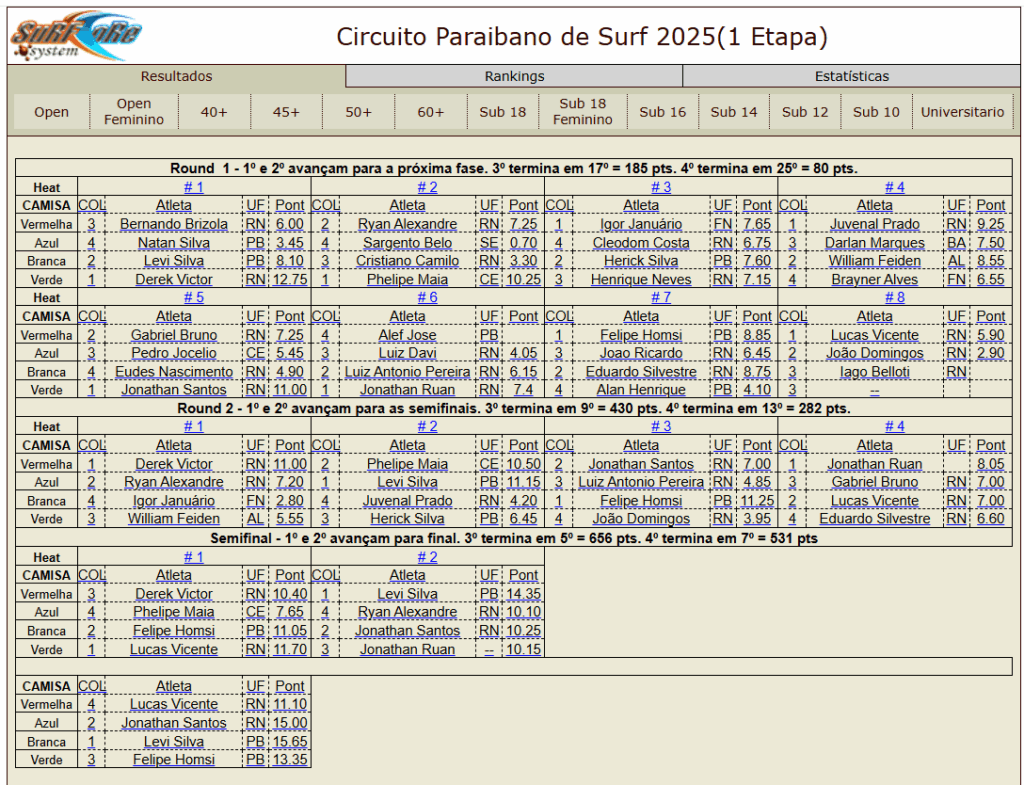This screenshot has height=785, width=1024.
Task: Choose the Open Feminino category
Action: (134, 111)
